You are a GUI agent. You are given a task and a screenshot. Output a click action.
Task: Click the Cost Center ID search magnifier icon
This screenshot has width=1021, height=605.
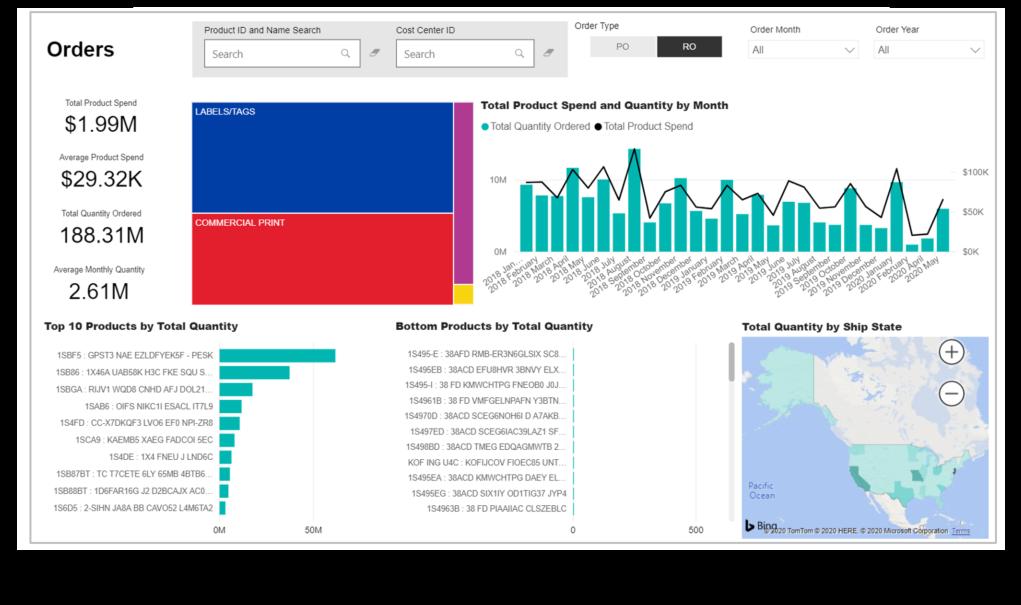[x=519, y=53]
